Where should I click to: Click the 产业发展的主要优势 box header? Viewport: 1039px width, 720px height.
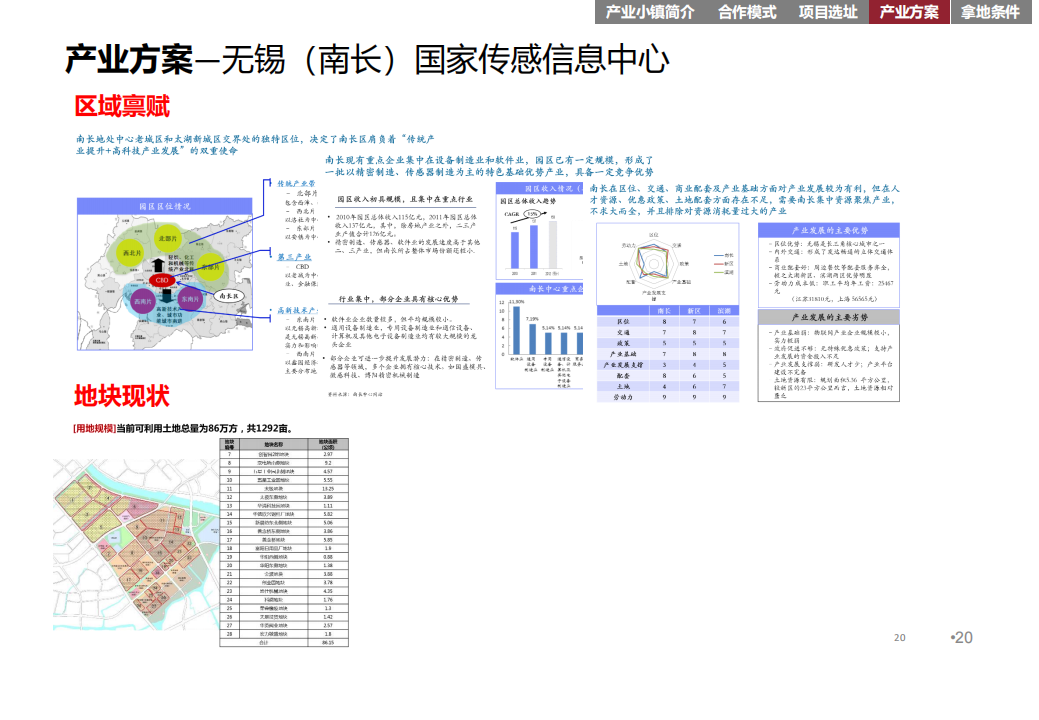click(x=829, y=230)
